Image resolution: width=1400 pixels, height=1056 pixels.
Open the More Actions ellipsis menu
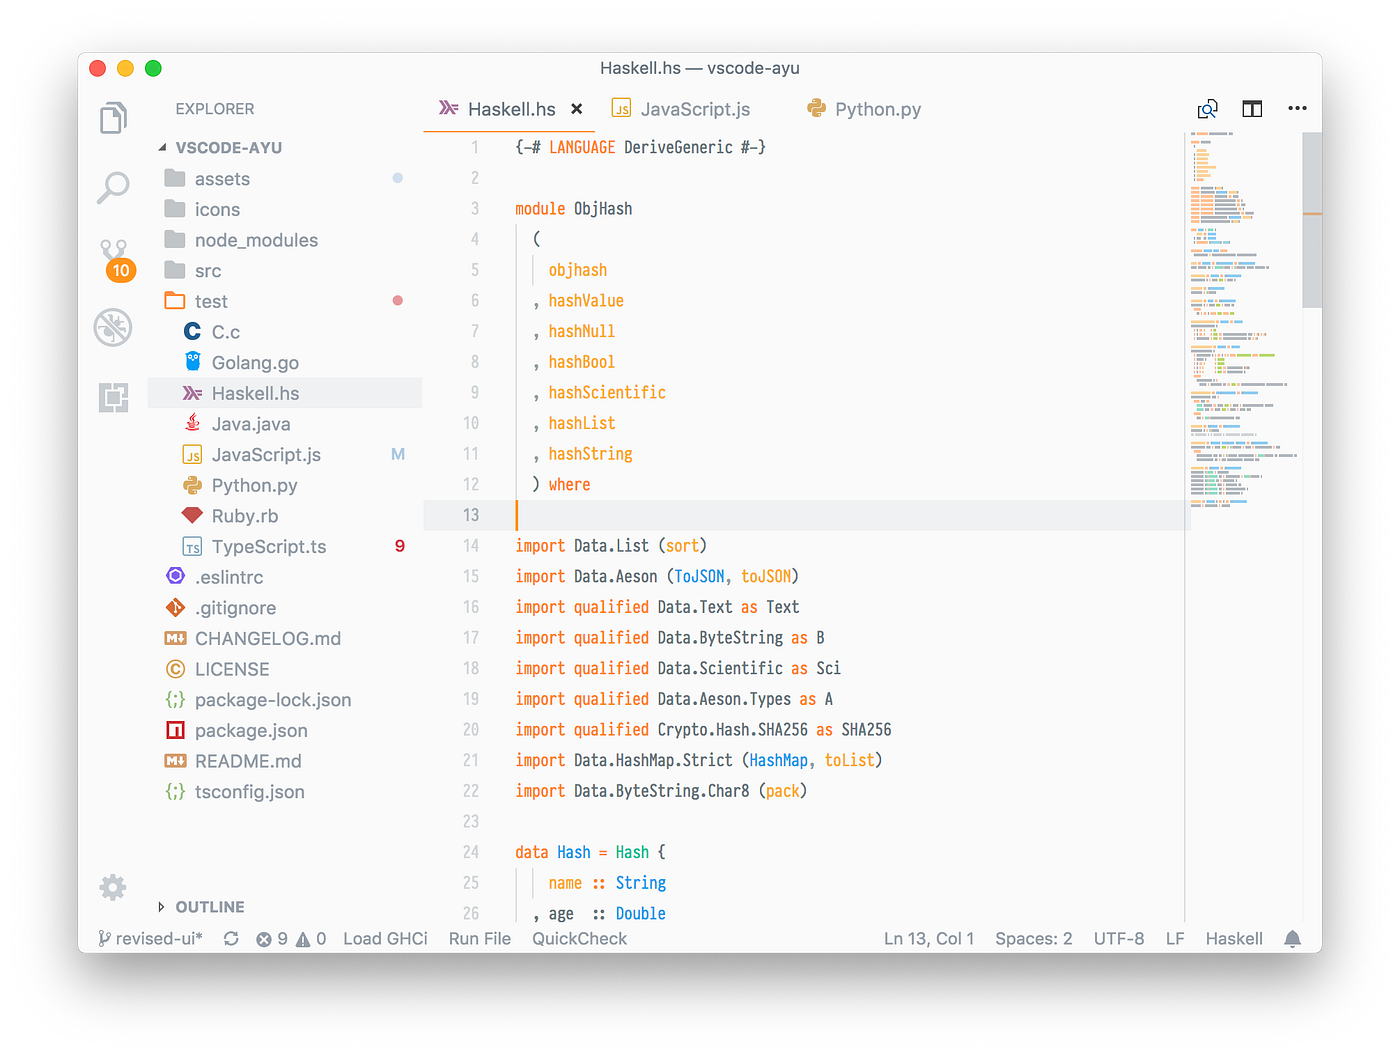1297,108
